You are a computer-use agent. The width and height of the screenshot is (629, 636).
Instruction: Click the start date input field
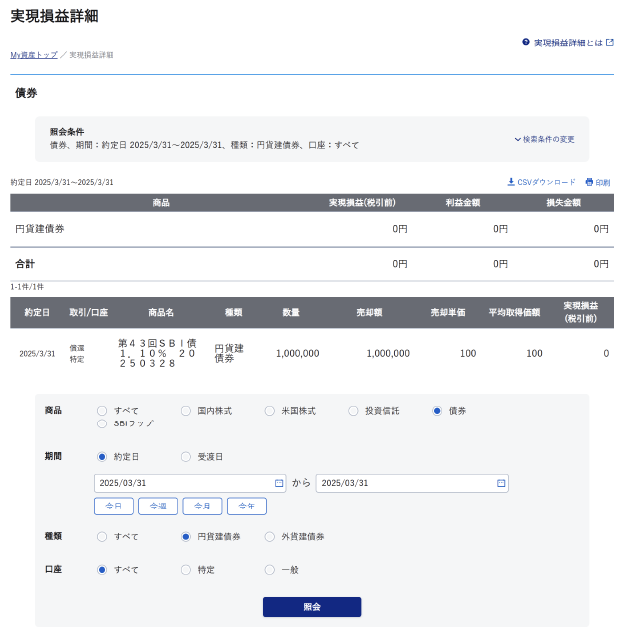[180, 483]
